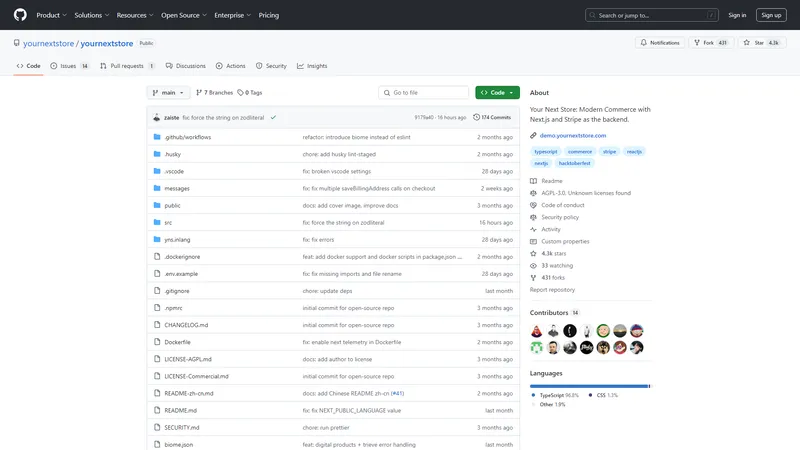Expand the Resources menu

tap(135, 15)
